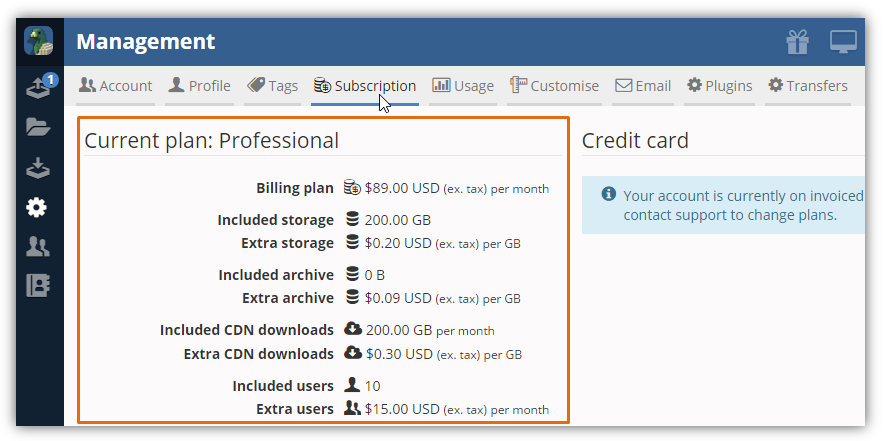This screenshot has width=884, height=441.
Task: Open the users icon in sidebar
Action: click(38, 247)
